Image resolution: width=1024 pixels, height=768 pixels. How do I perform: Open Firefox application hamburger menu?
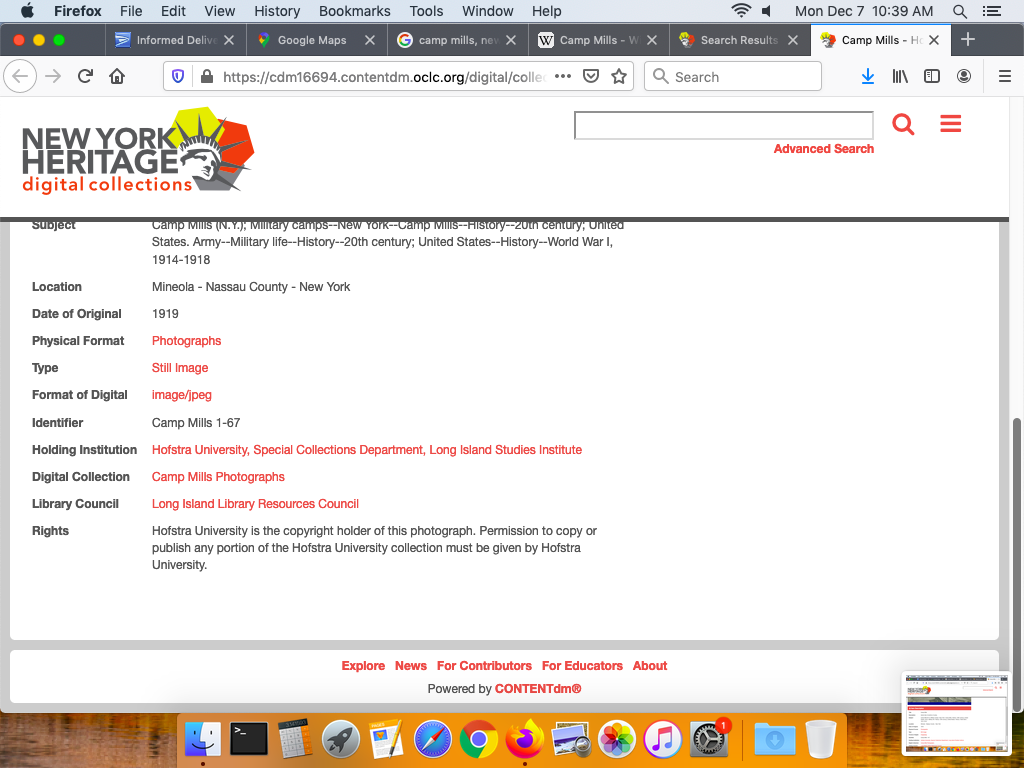click(x=1005, y=77)
